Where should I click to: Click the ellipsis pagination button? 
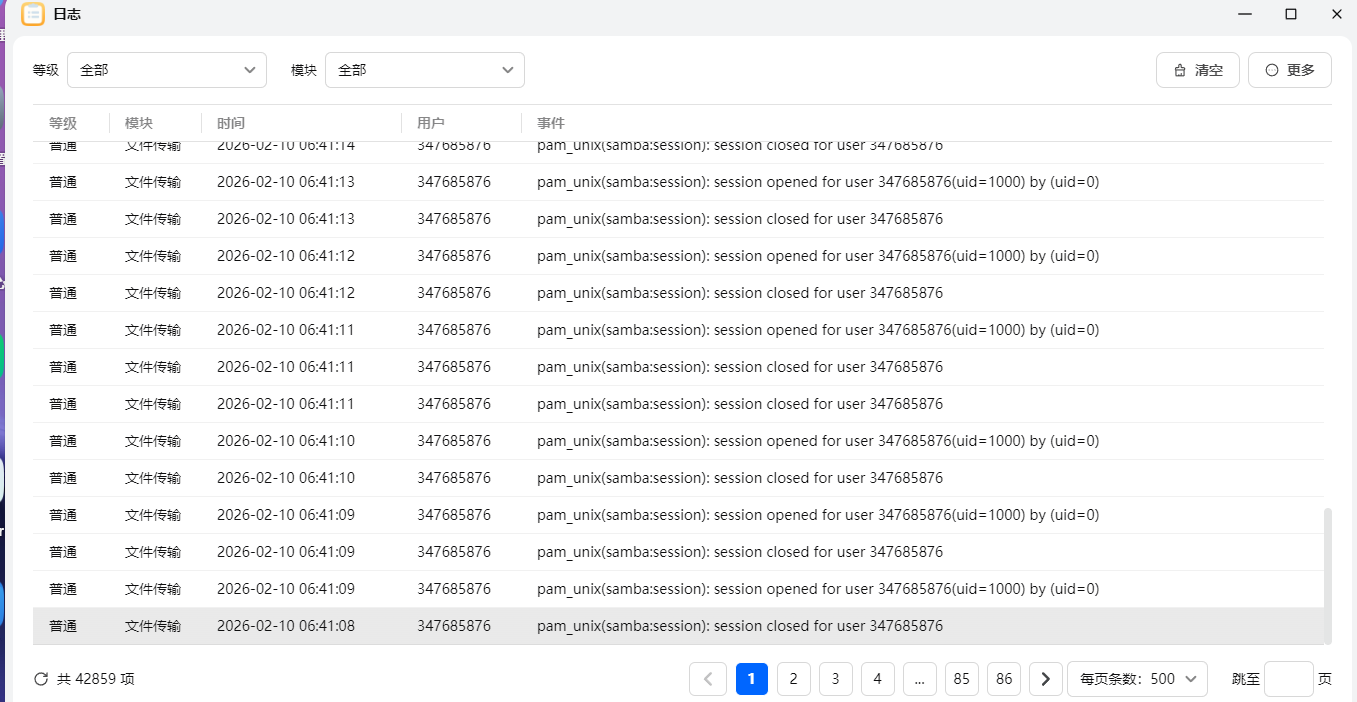point(919,679)
